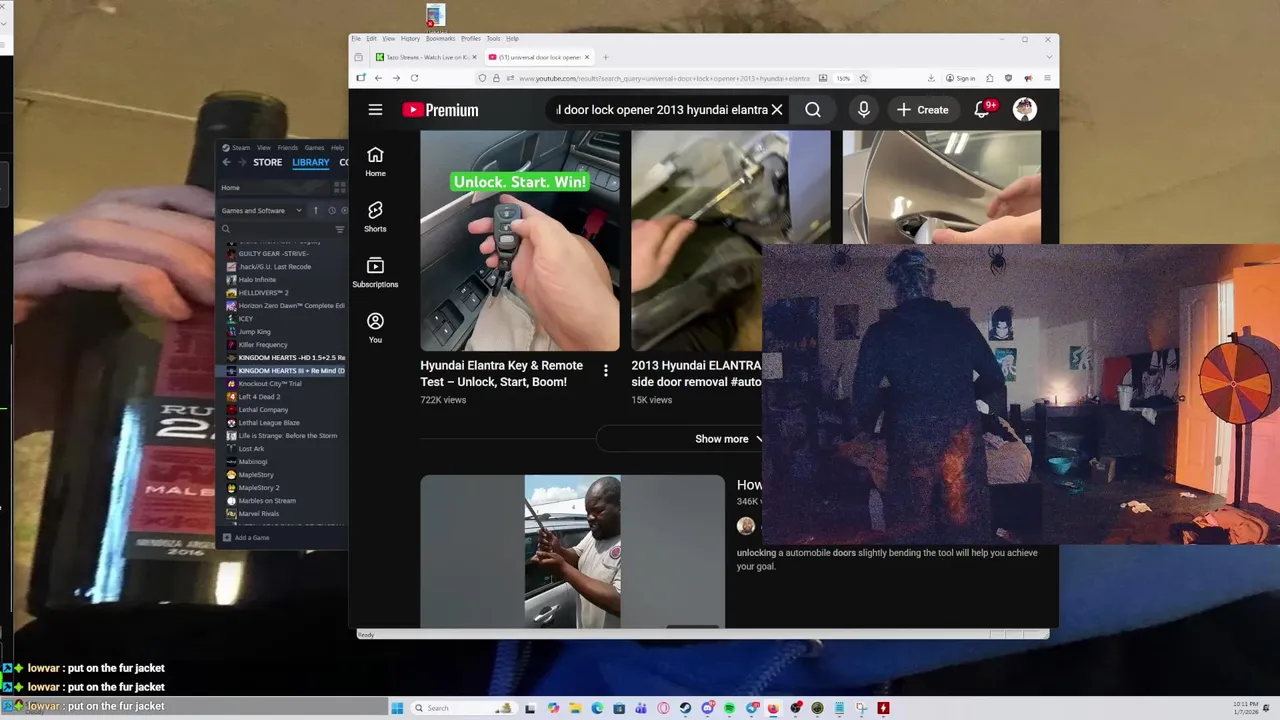This screenshot has height=720, width=1280.
Task: Click the Firefox extensions puzzle icon
Action: pyautogui.click(x=989, y=78)
